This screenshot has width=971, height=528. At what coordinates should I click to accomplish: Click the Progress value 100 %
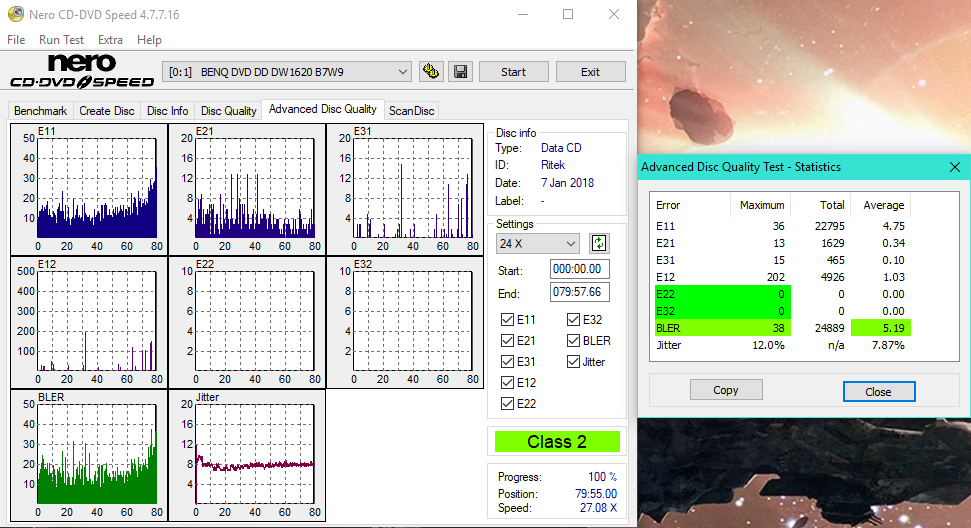(x=603, y=477)
